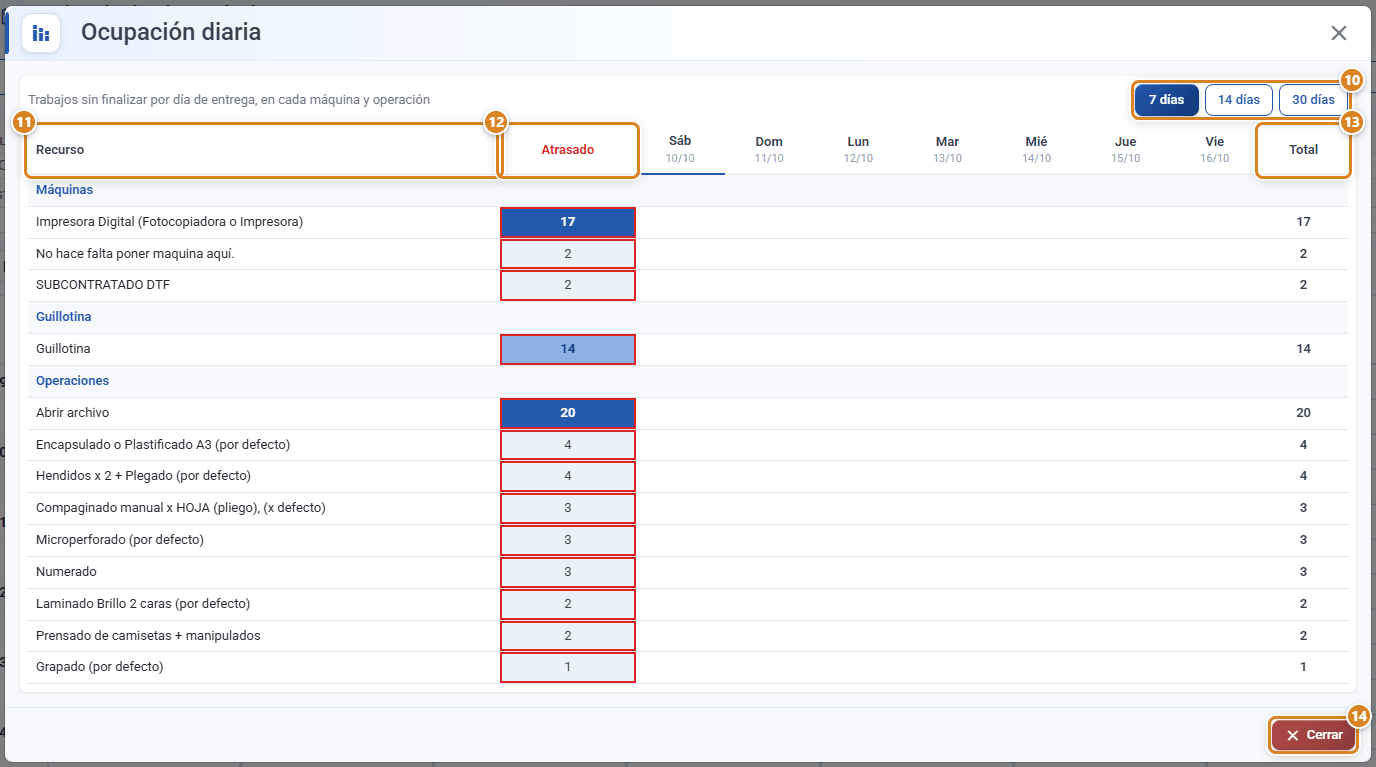Image resolution: width=1376 pixels, height=767 pixels.
Task: Click overdue cell for Encapsulado o Plastificado A3
Action: coord(568,445)
